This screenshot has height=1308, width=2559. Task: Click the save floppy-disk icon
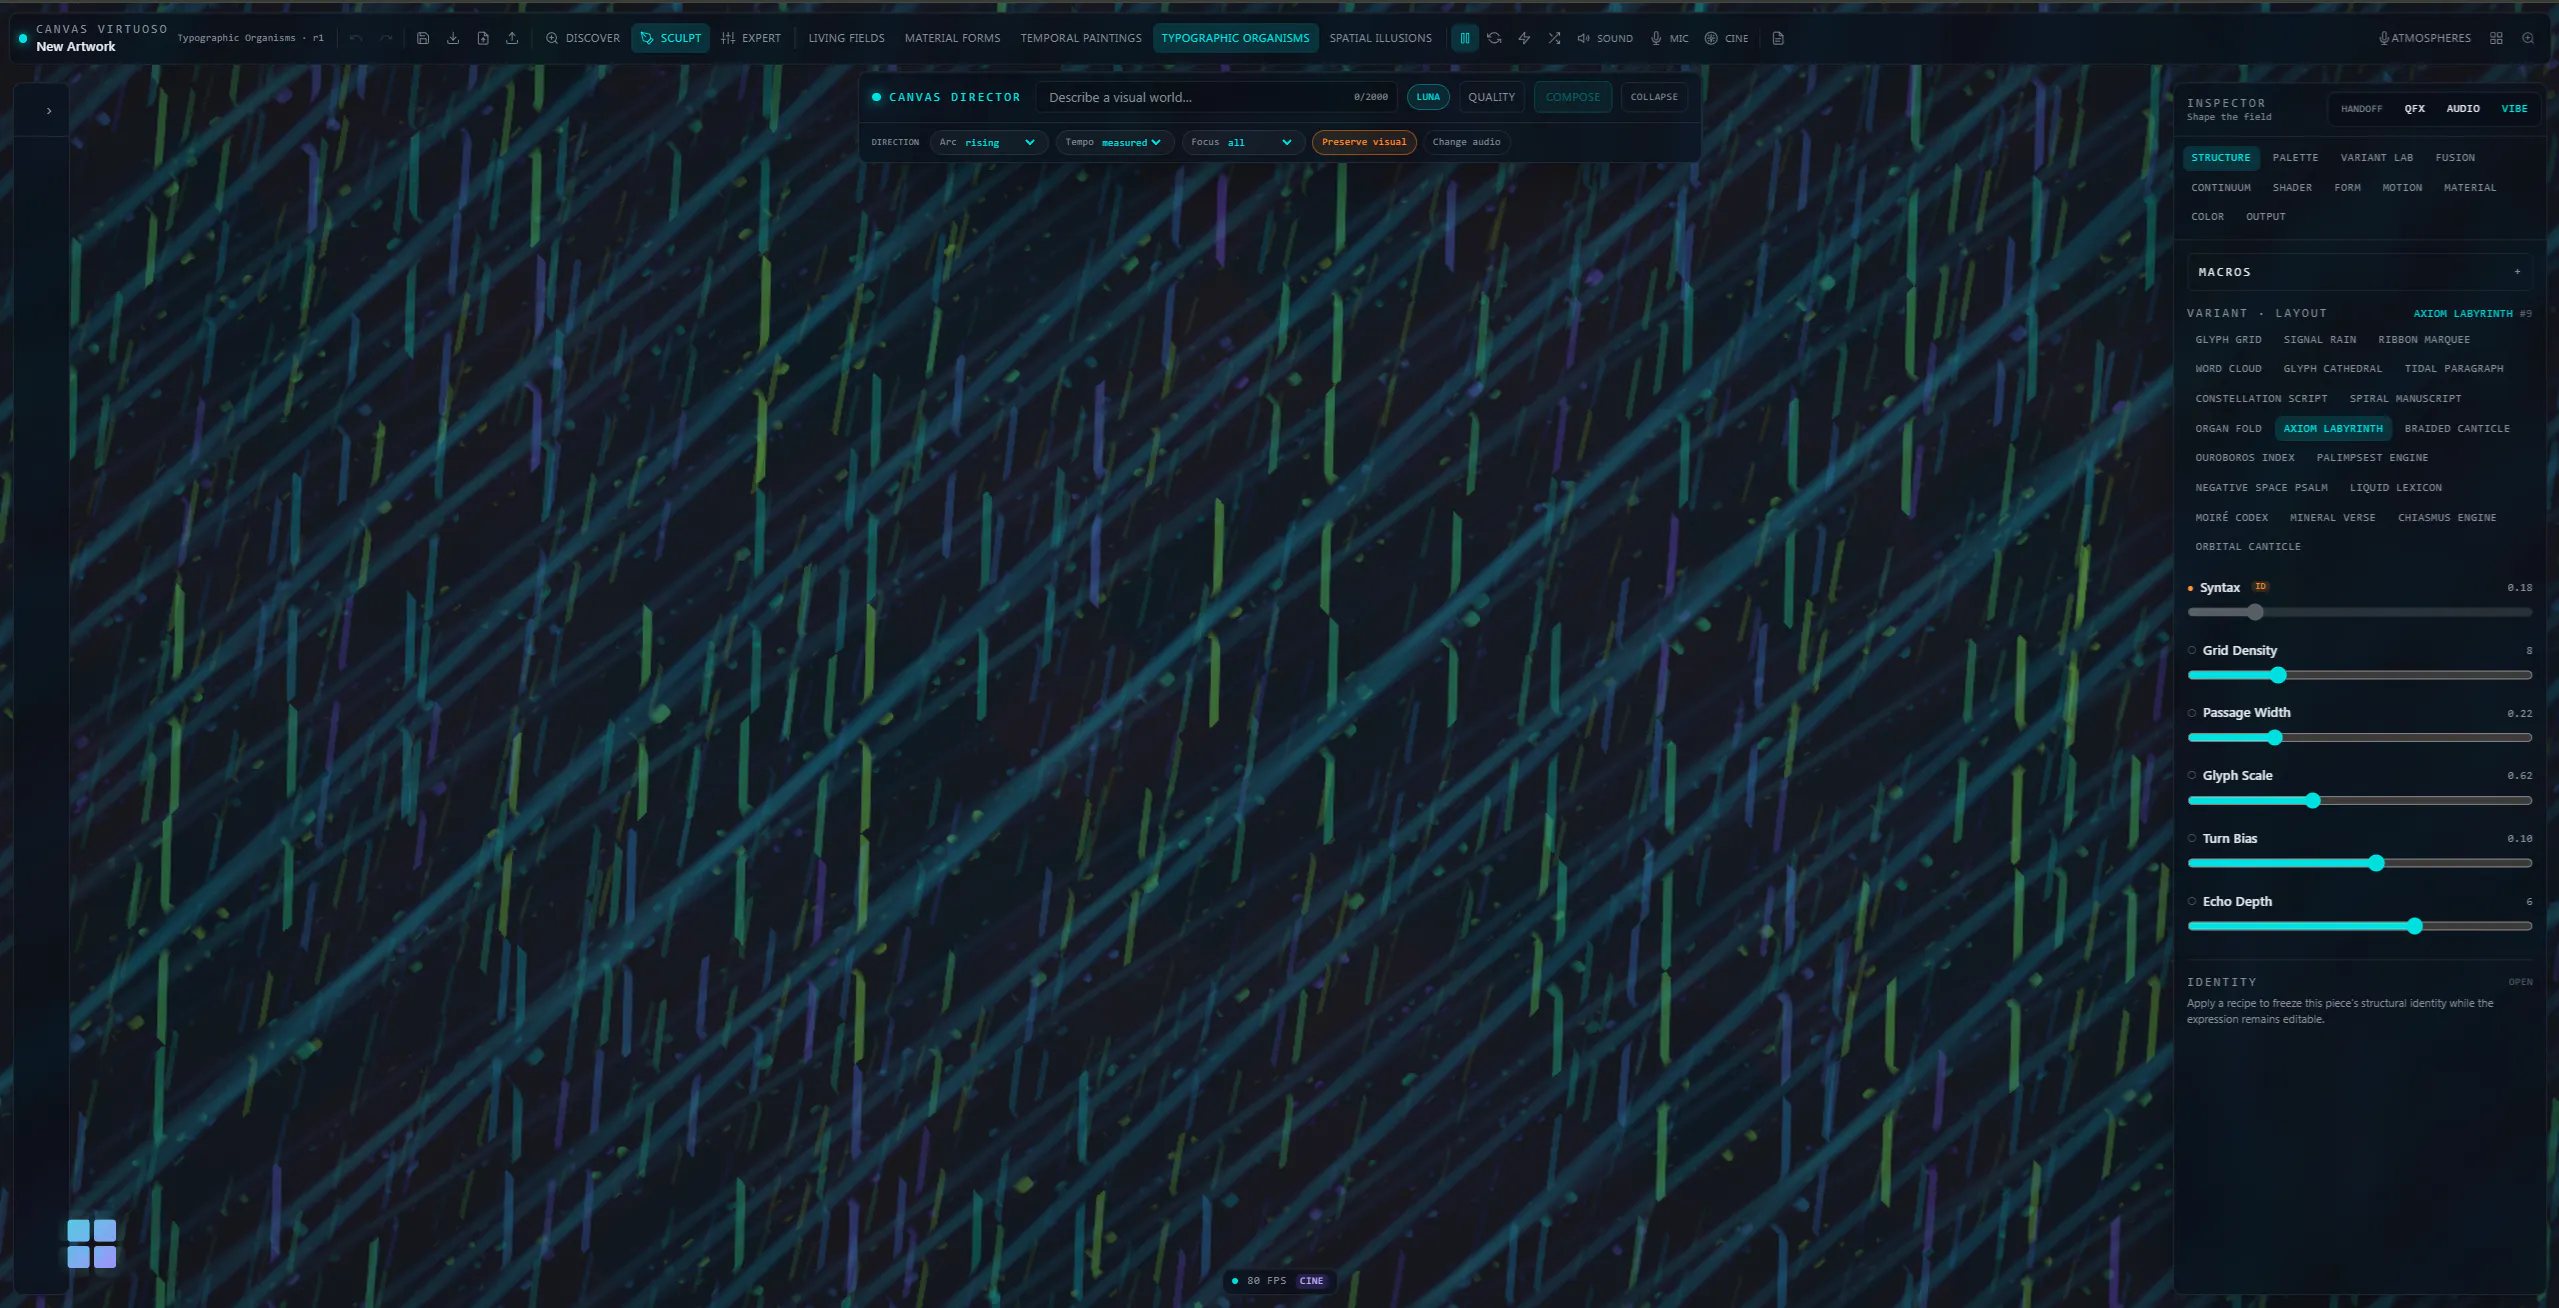pyautogui.click(x=423, y=38)
